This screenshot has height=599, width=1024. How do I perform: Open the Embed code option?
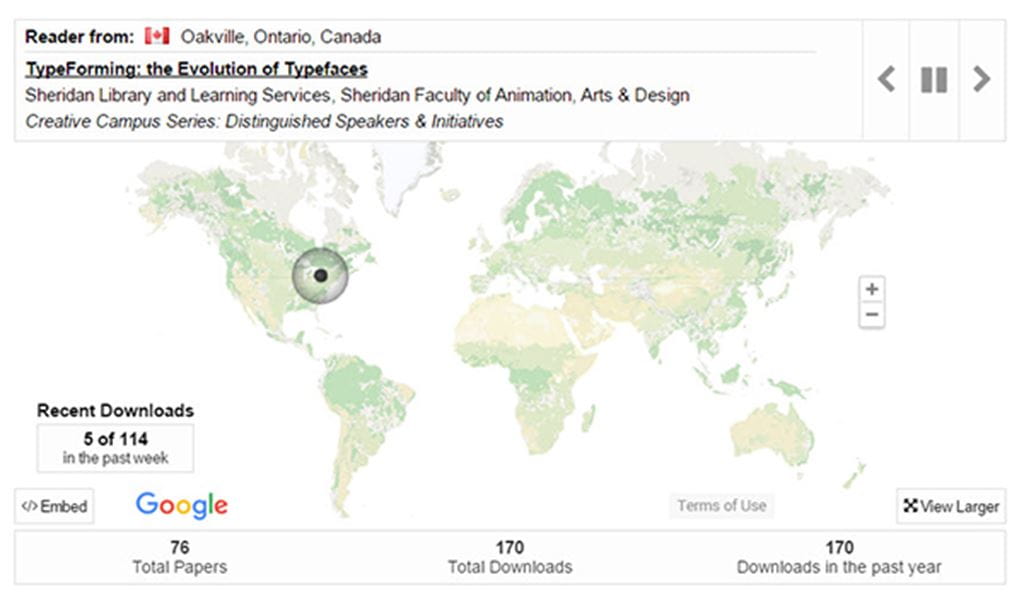[54, 506]
